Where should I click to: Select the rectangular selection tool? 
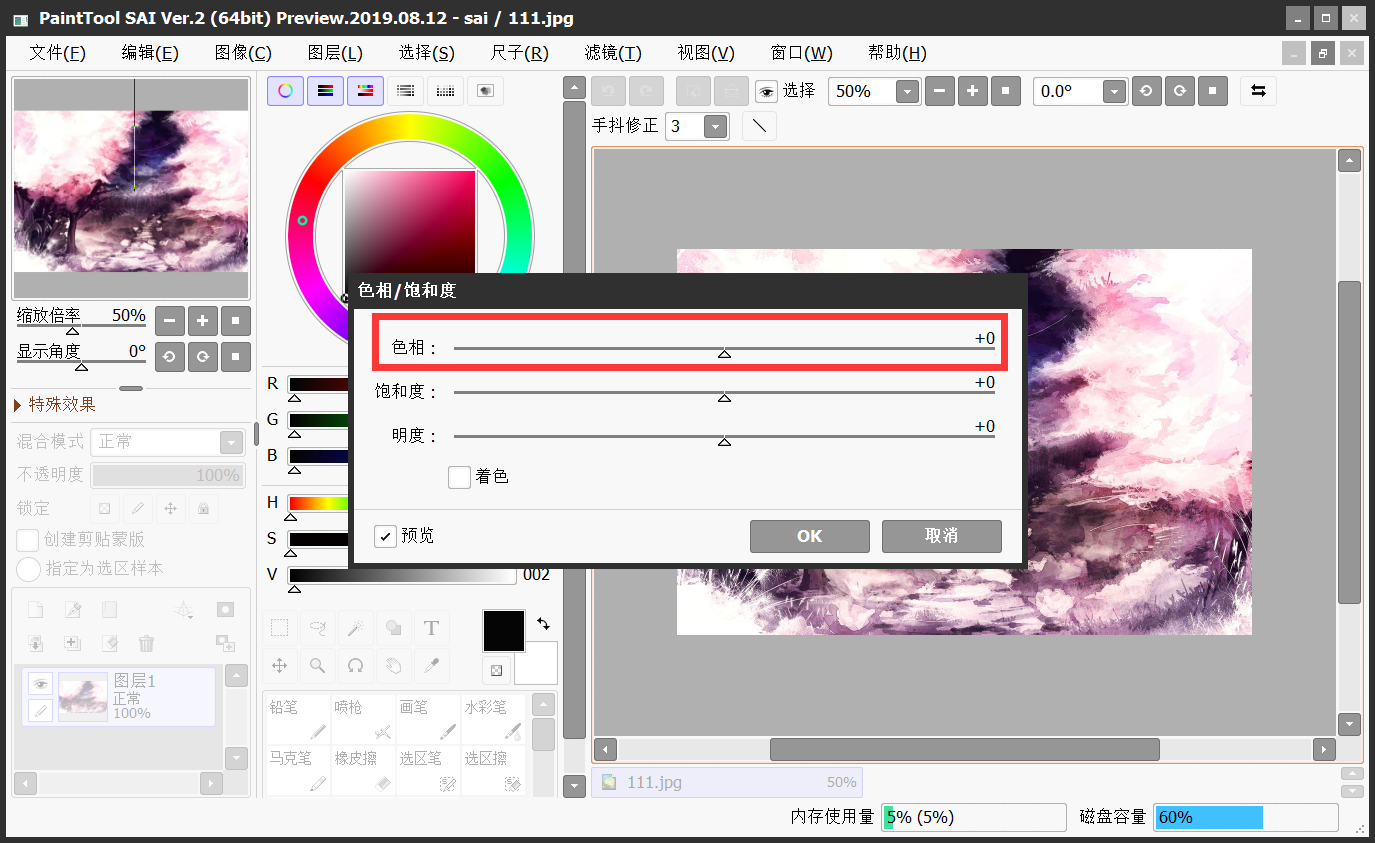280,628
